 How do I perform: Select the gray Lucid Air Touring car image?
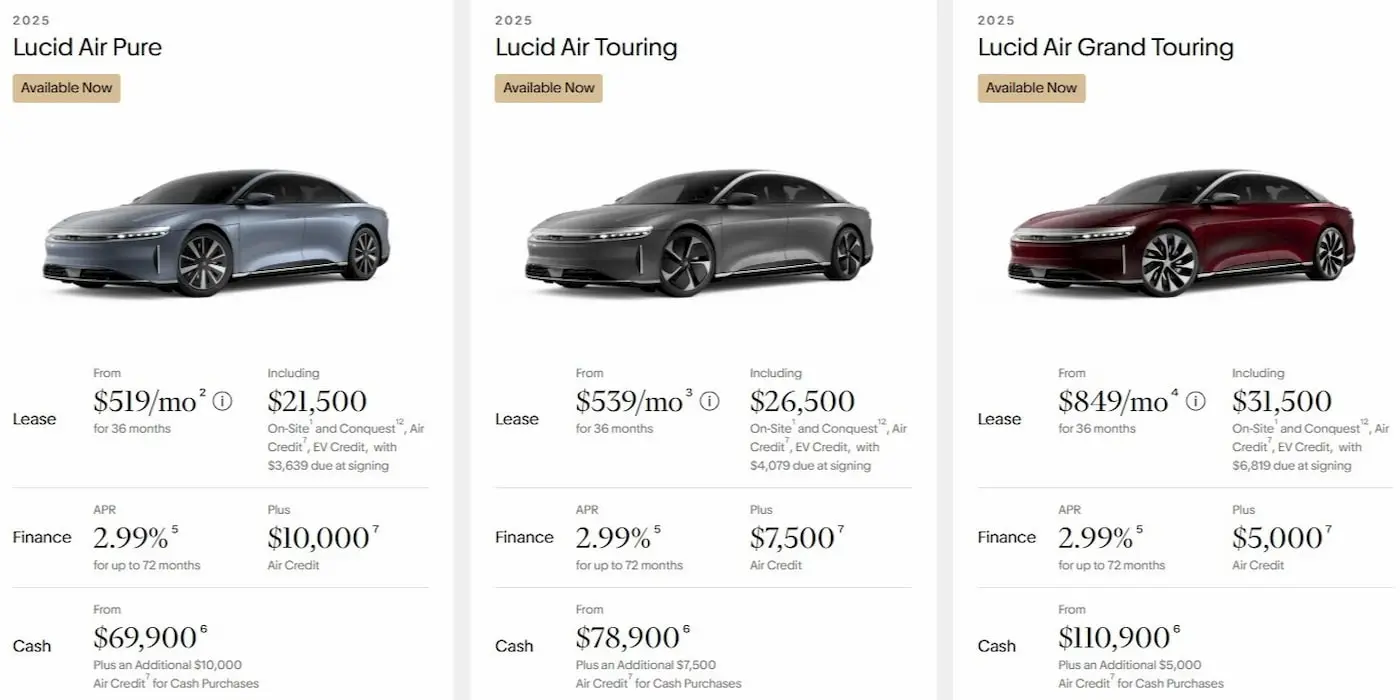699,232
